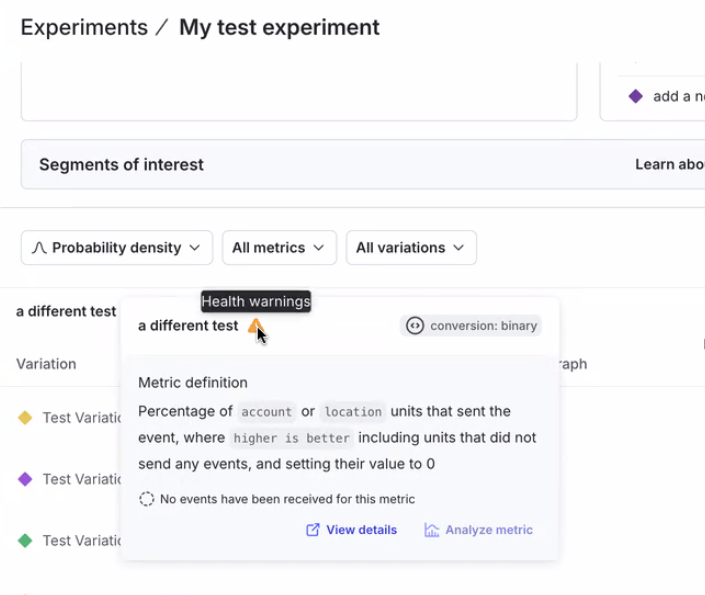The height and width of the screenshot is (595, 705).
Task: Click the conversion: binary badge
Action: (471, 326)
